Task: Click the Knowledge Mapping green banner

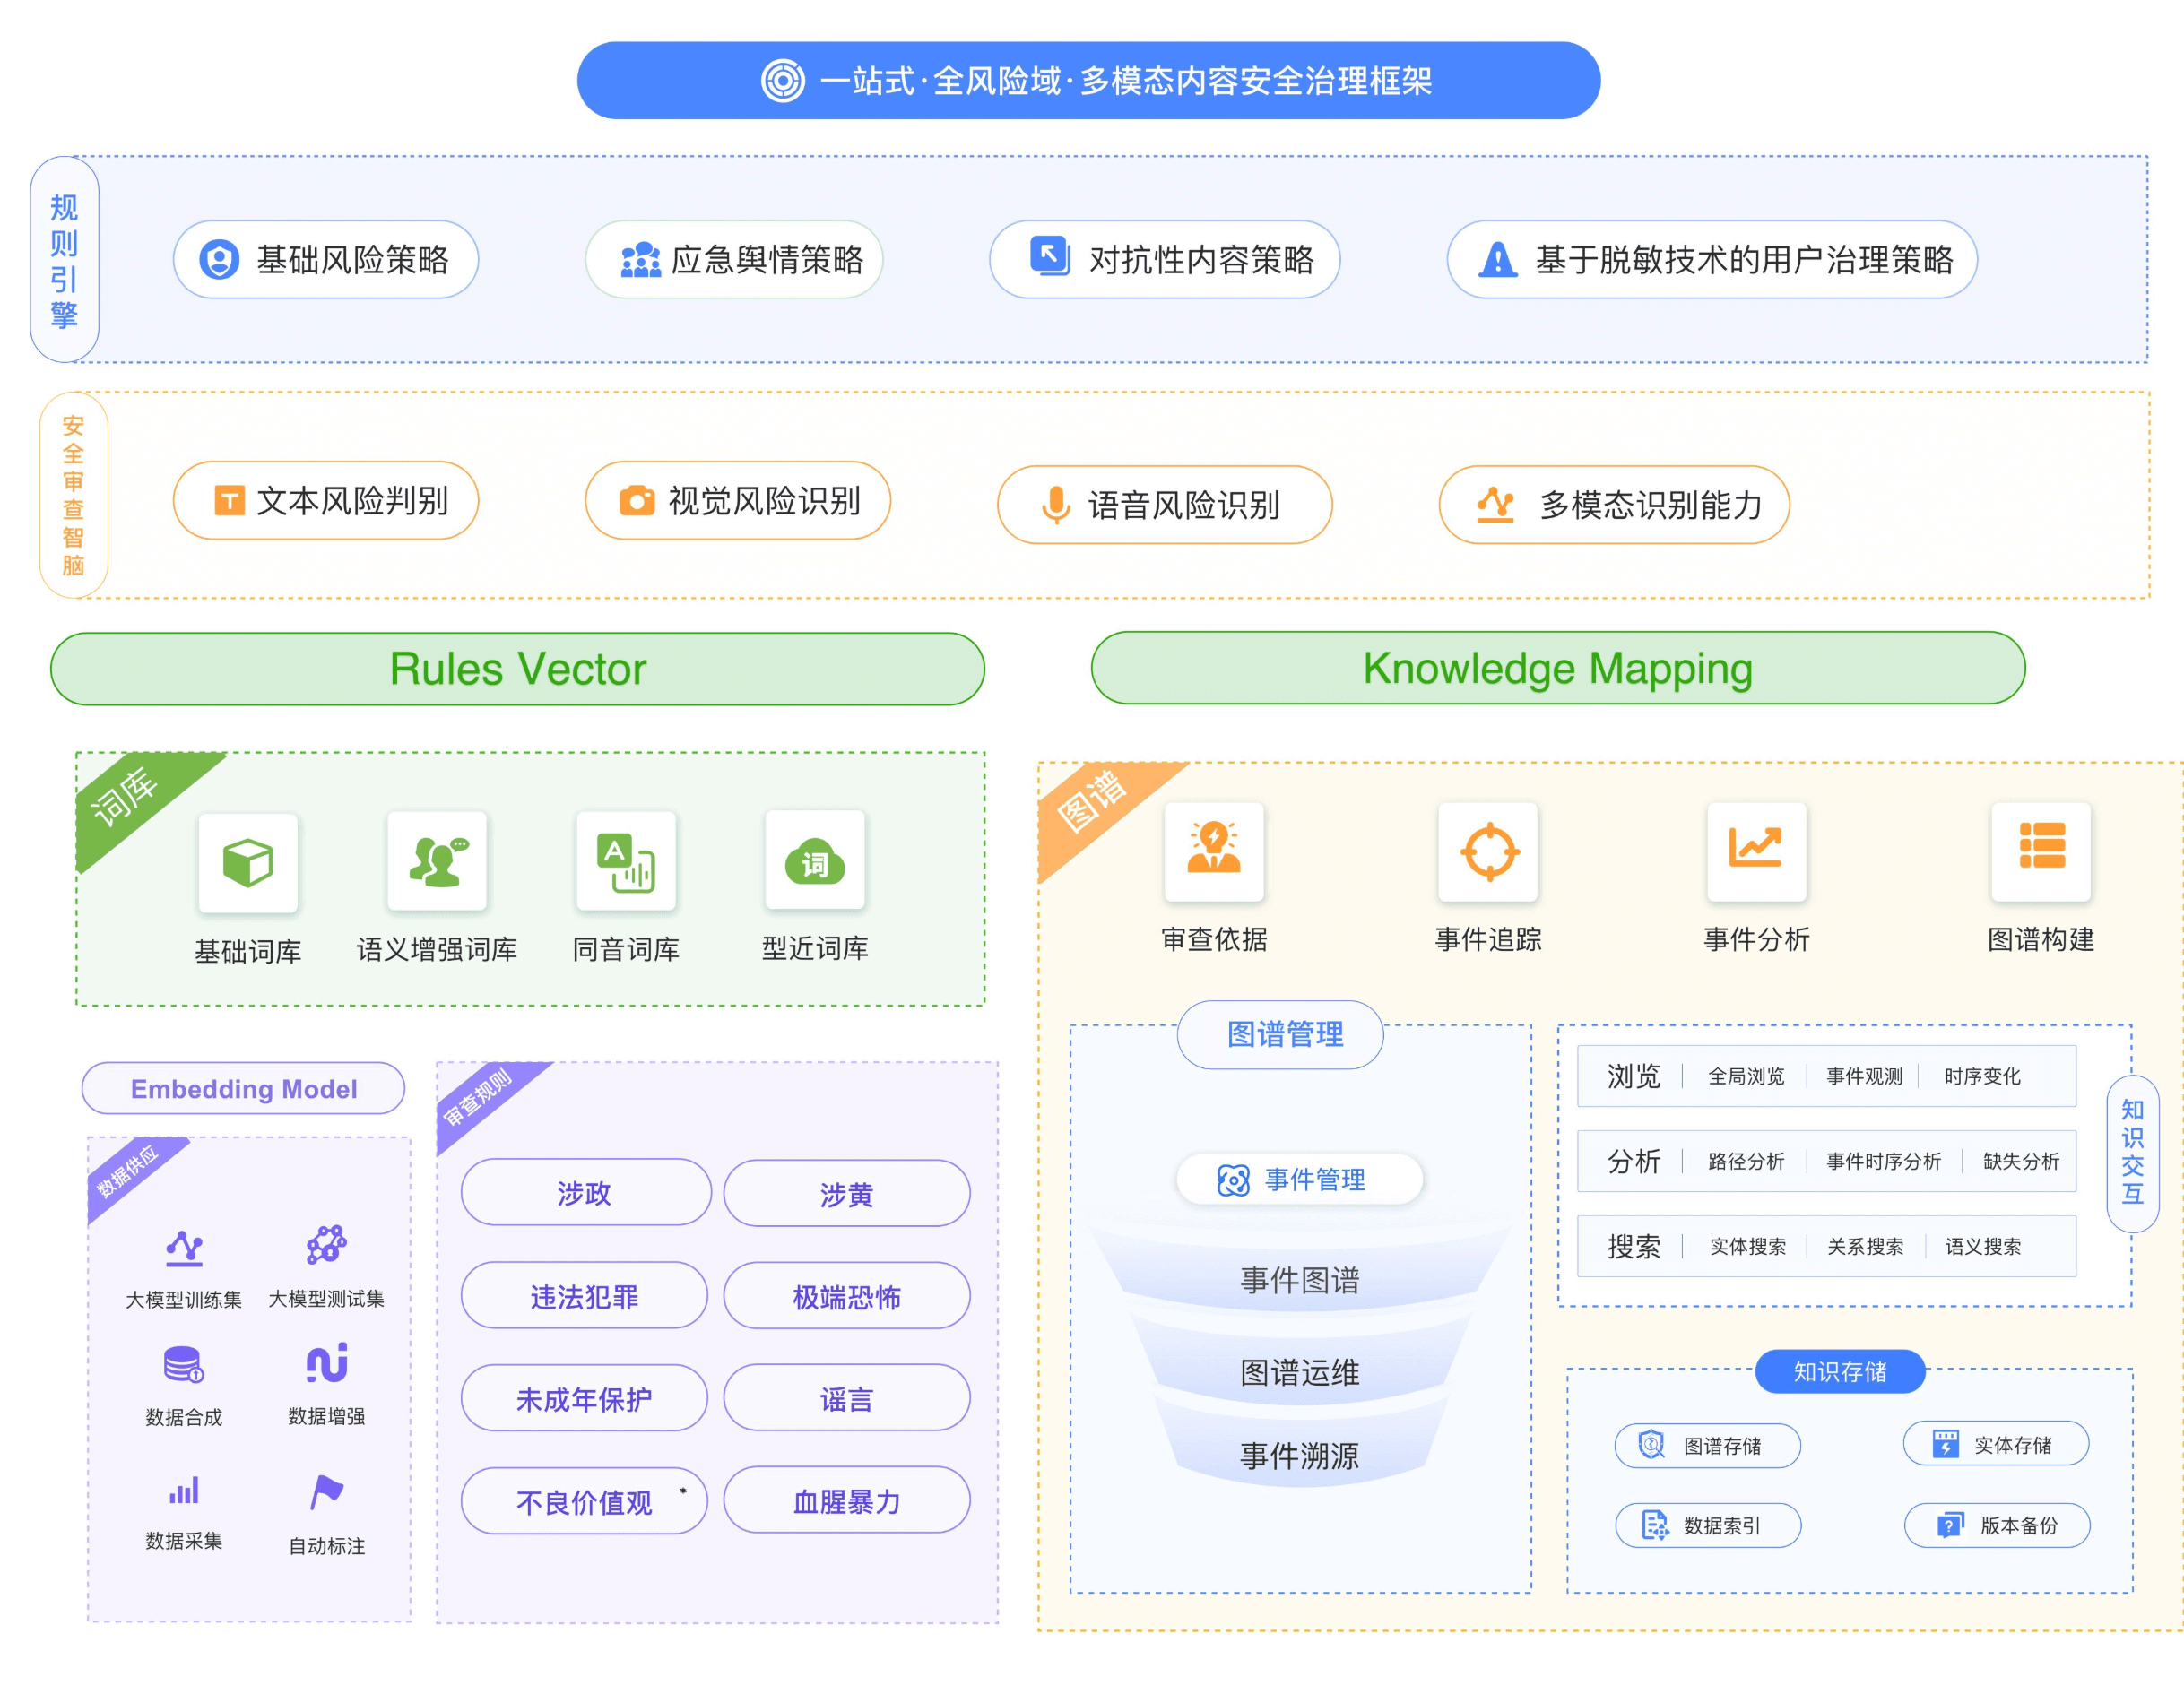Action: [x=1558, y=668]
